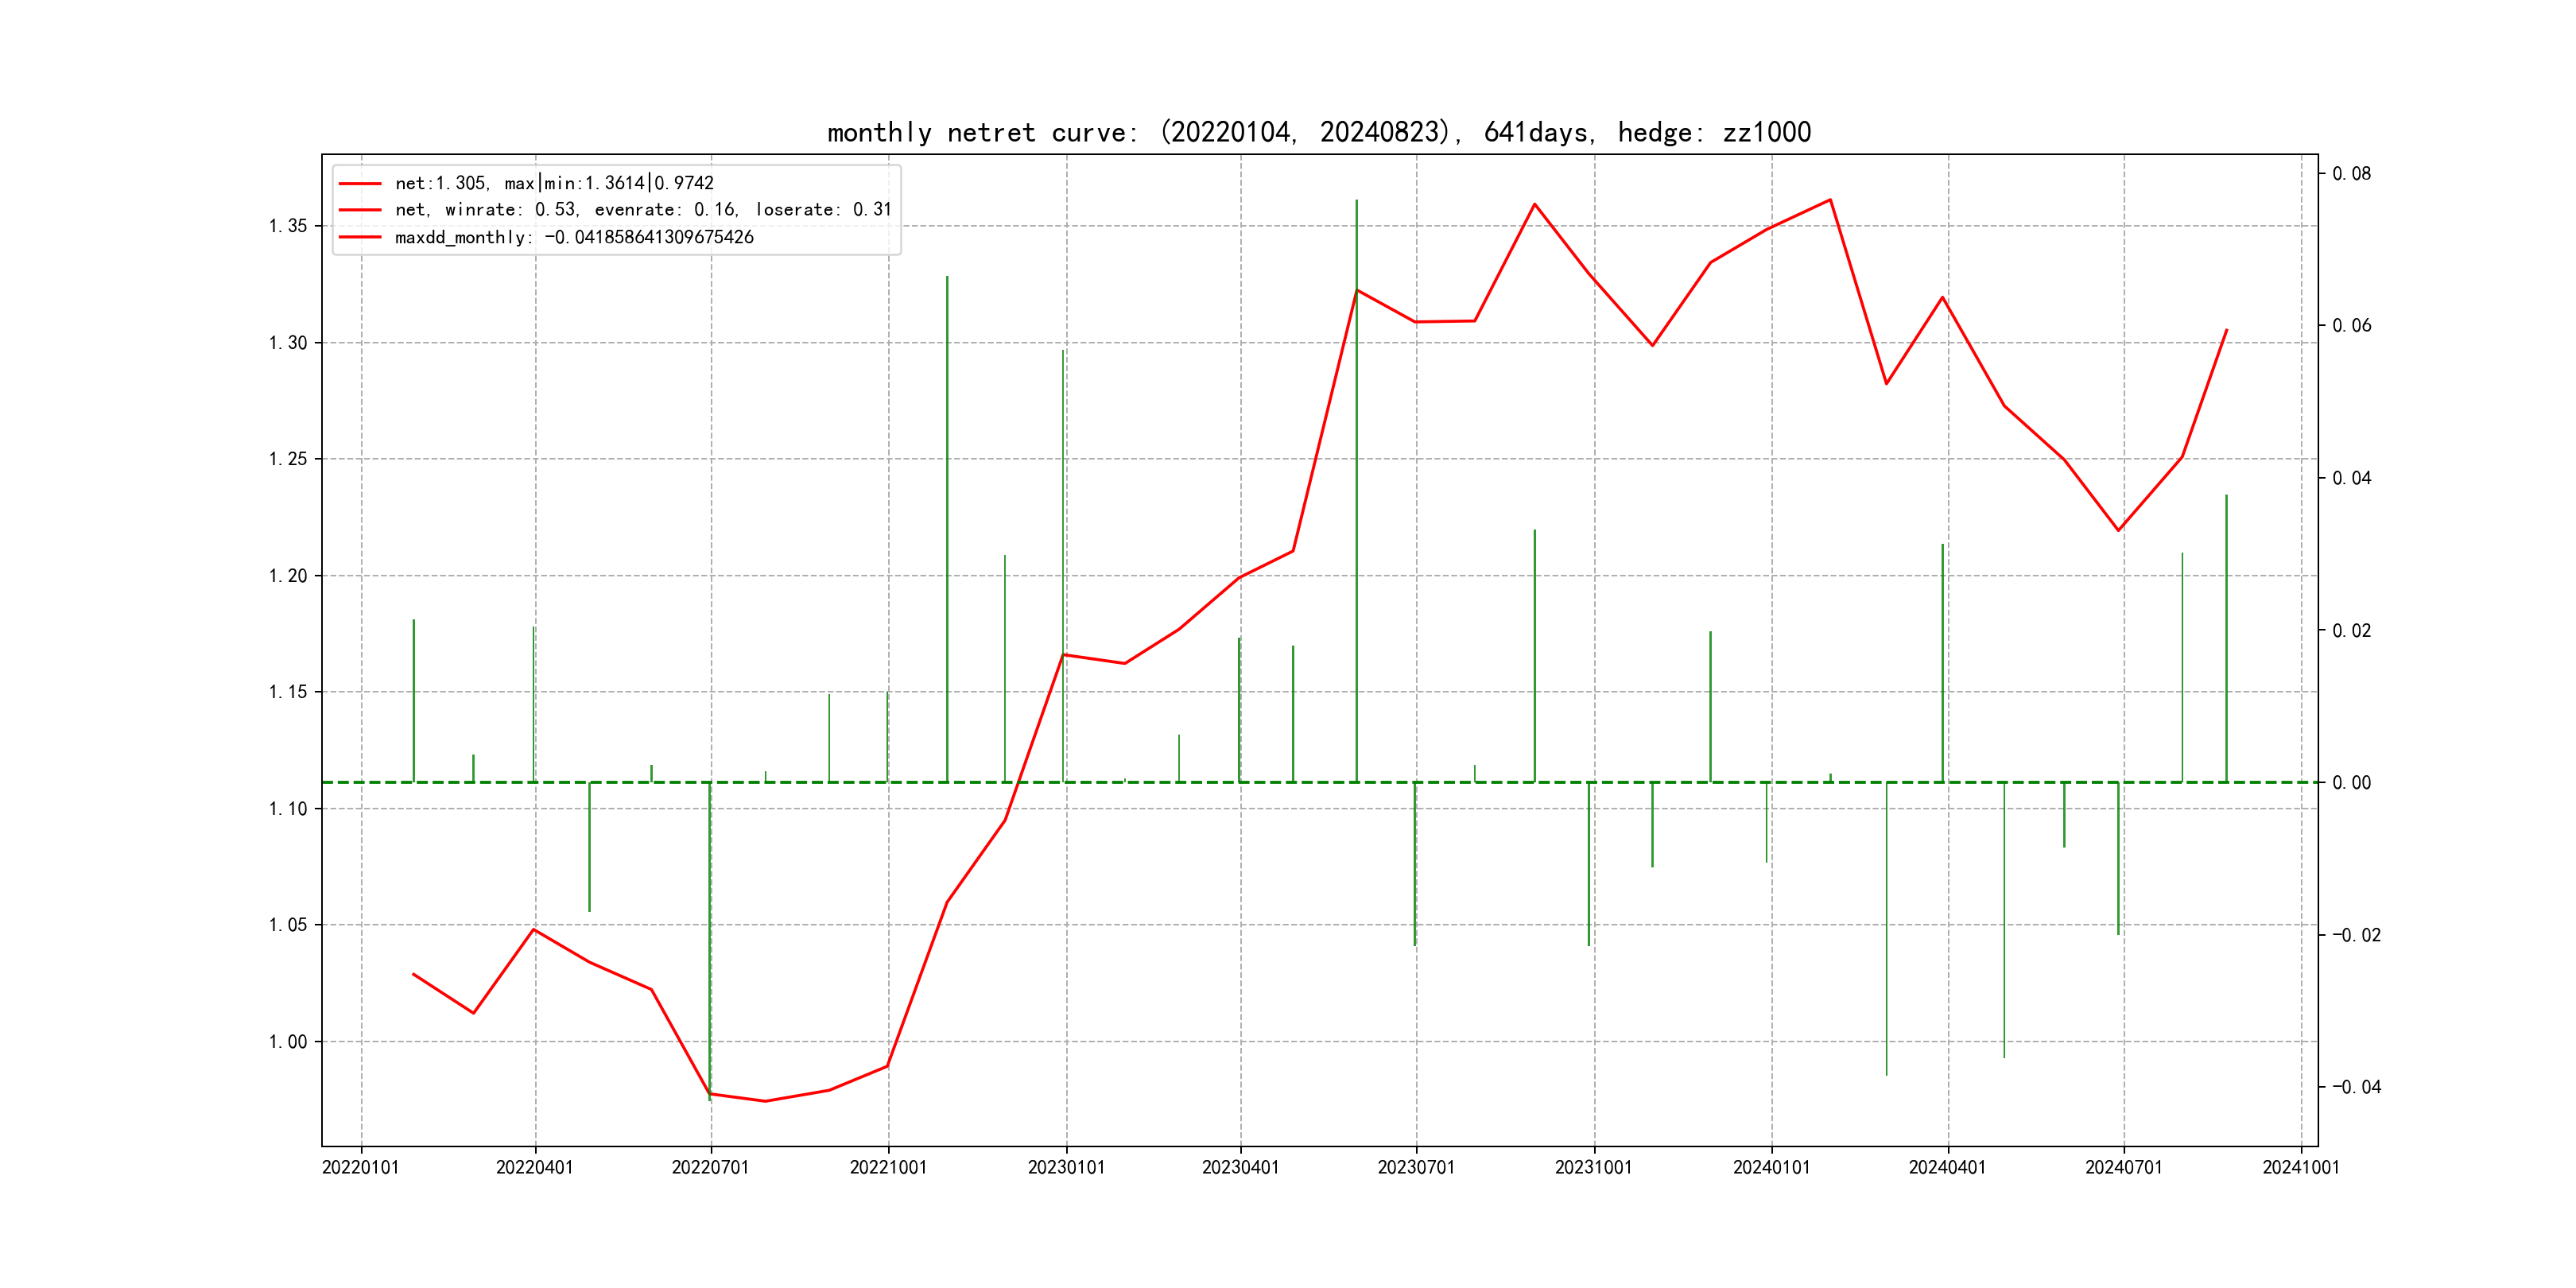Click the 1.35 left axis label
2576x1288 pixels.
[288, 226]
